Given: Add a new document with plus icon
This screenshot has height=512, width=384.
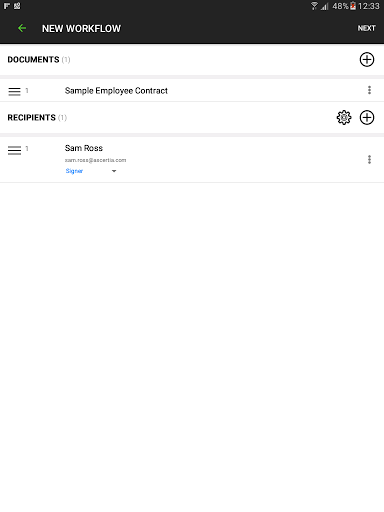Looking at the screenshot, I should [367, 60].
